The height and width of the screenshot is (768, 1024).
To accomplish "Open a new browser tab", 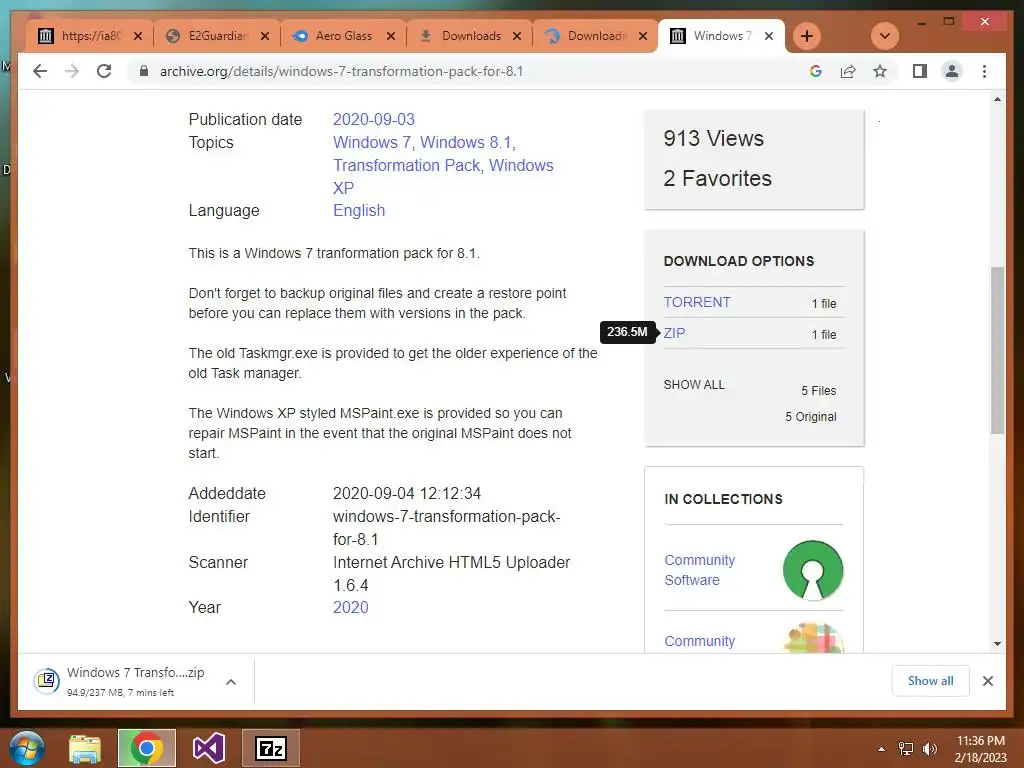I will tap(807, 36).
